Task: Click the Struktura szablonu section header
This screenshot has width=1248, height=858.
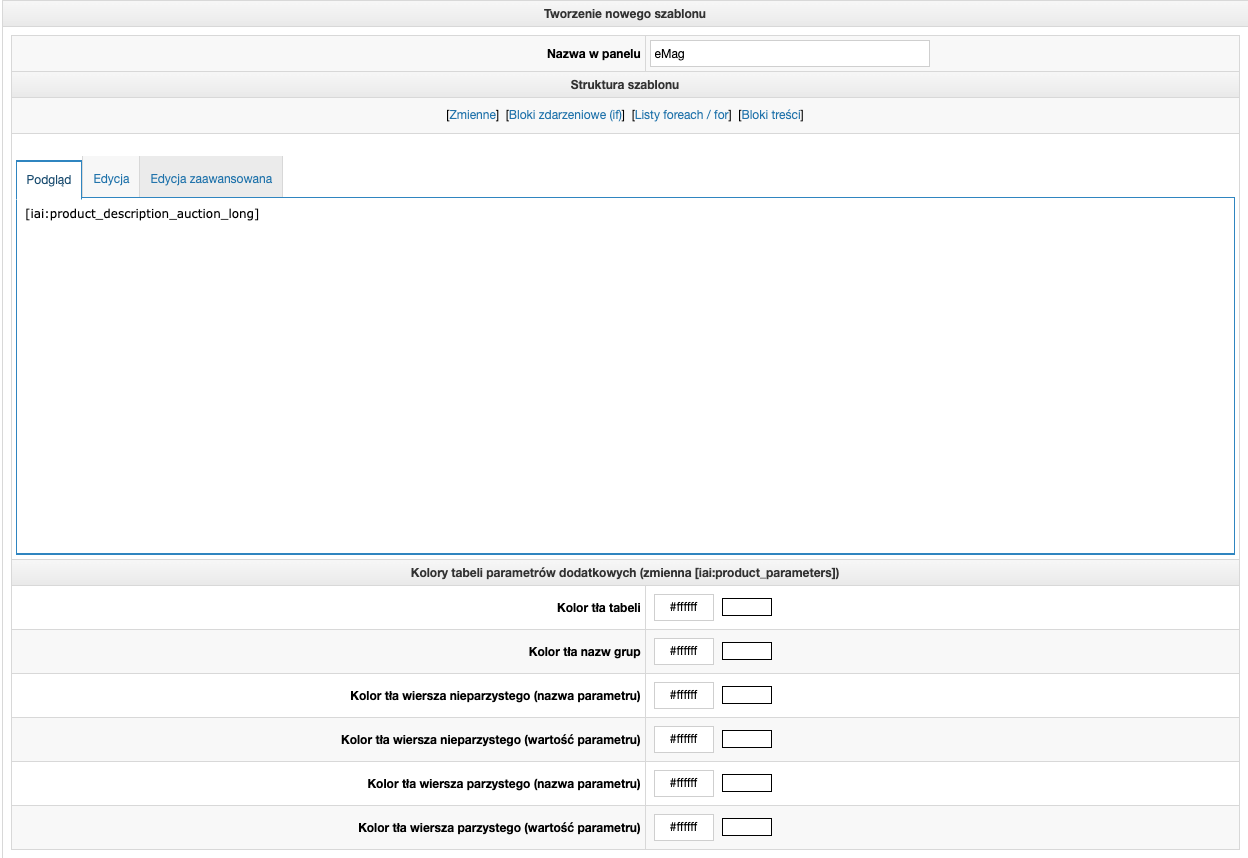Action: 625,85
